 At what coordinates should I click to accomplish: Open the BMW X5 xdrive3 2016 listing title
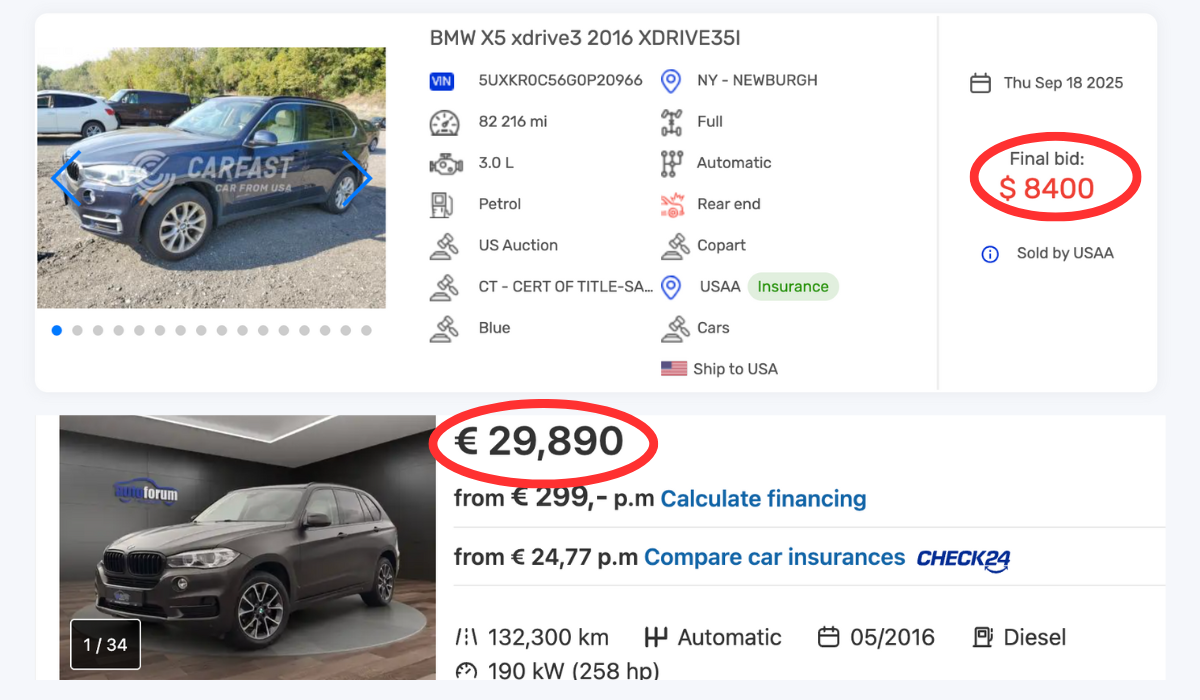coord(584,39)
